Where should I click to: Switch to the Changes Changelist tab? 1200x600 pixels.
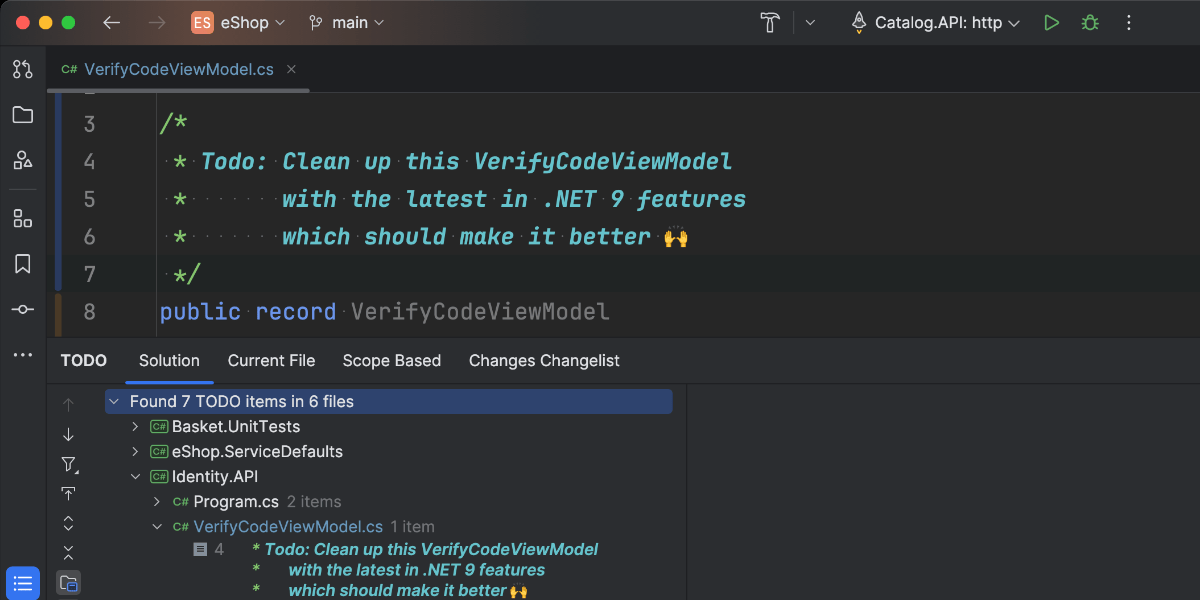point(544,361)
